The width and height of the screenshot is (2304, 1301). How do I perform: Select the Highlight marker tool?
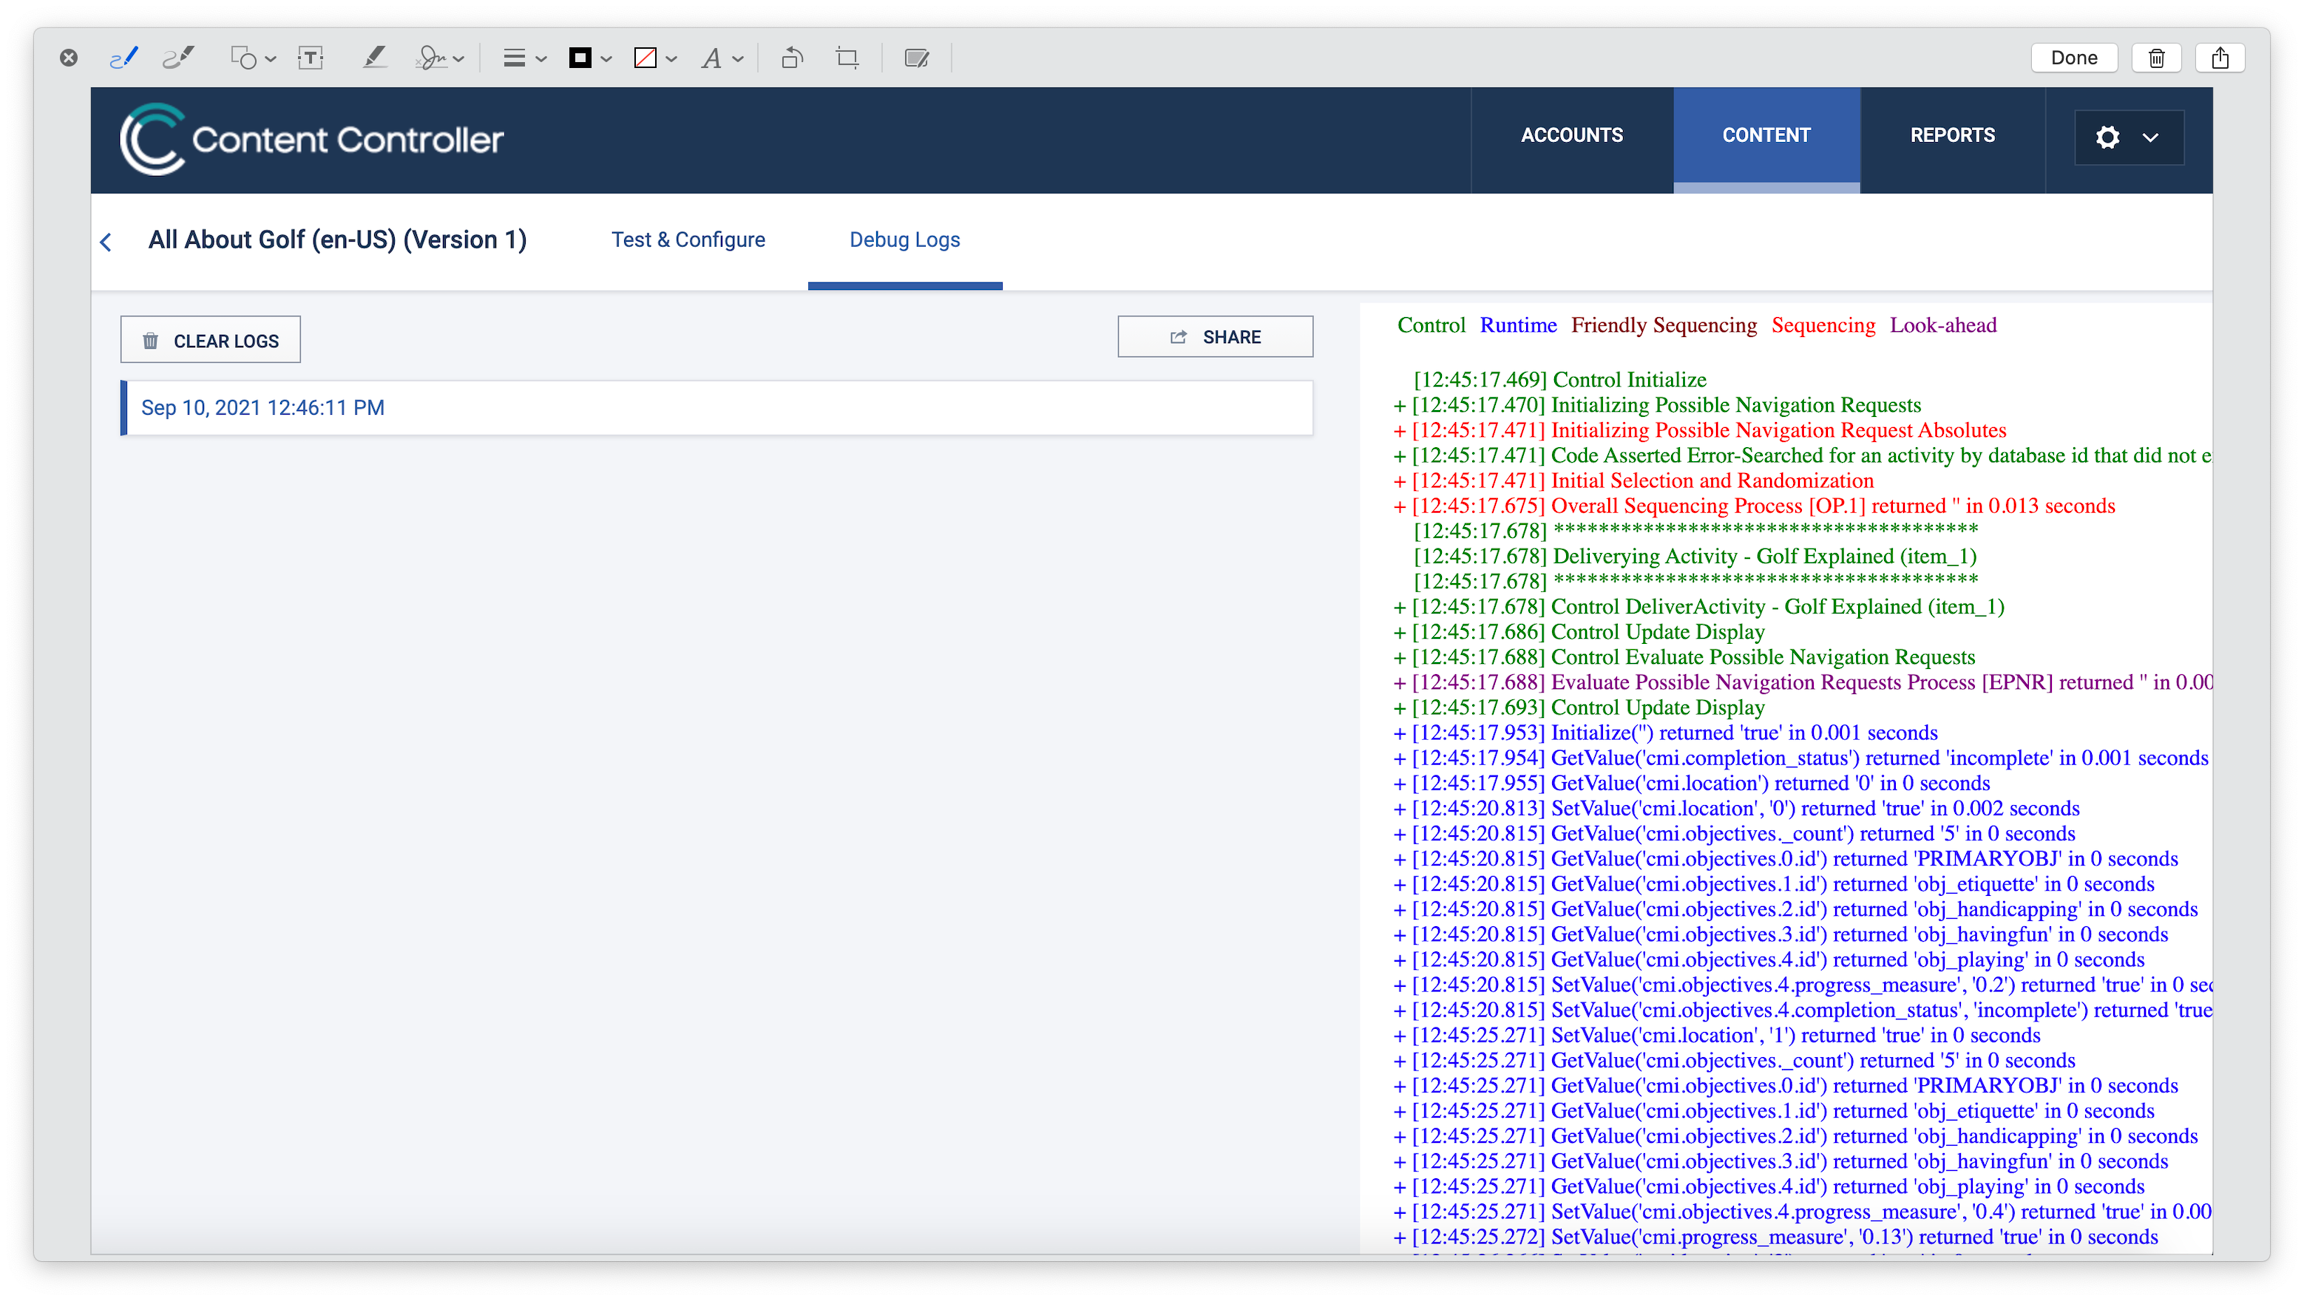(x=374, y=58)
